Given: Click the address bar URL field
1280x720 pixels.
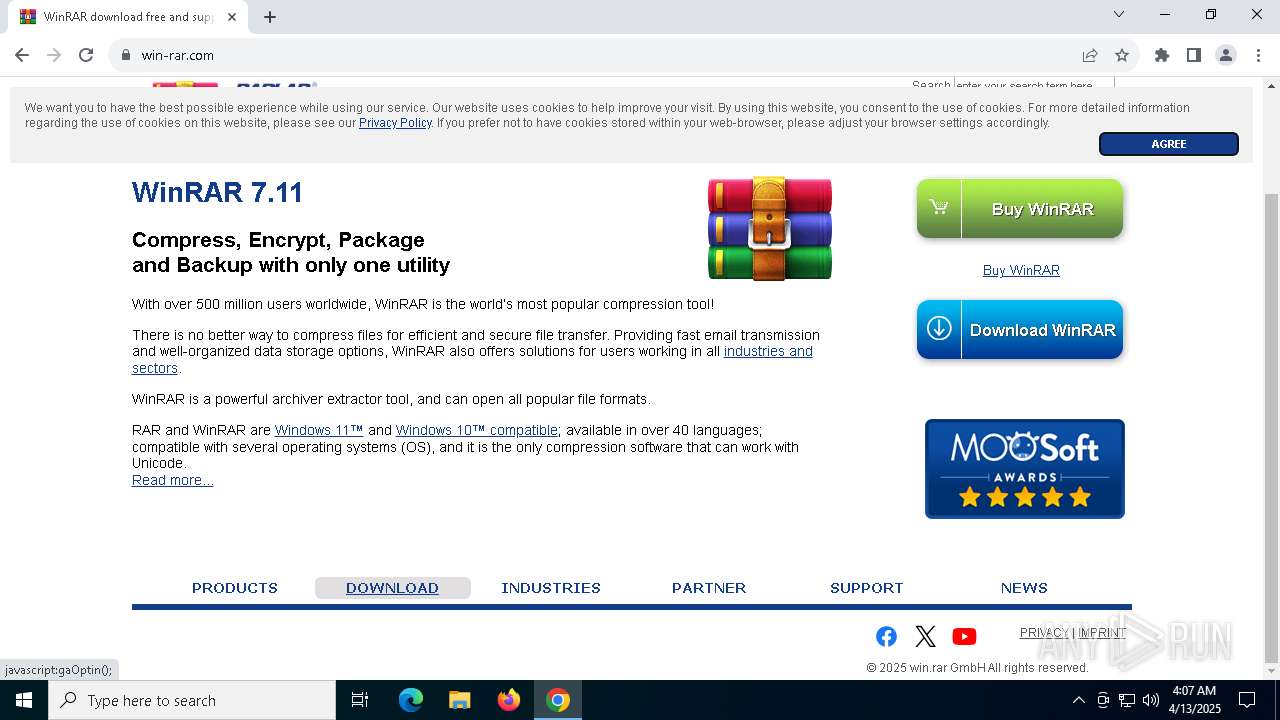Looking at the screenshot, I should tap(600, 55).
